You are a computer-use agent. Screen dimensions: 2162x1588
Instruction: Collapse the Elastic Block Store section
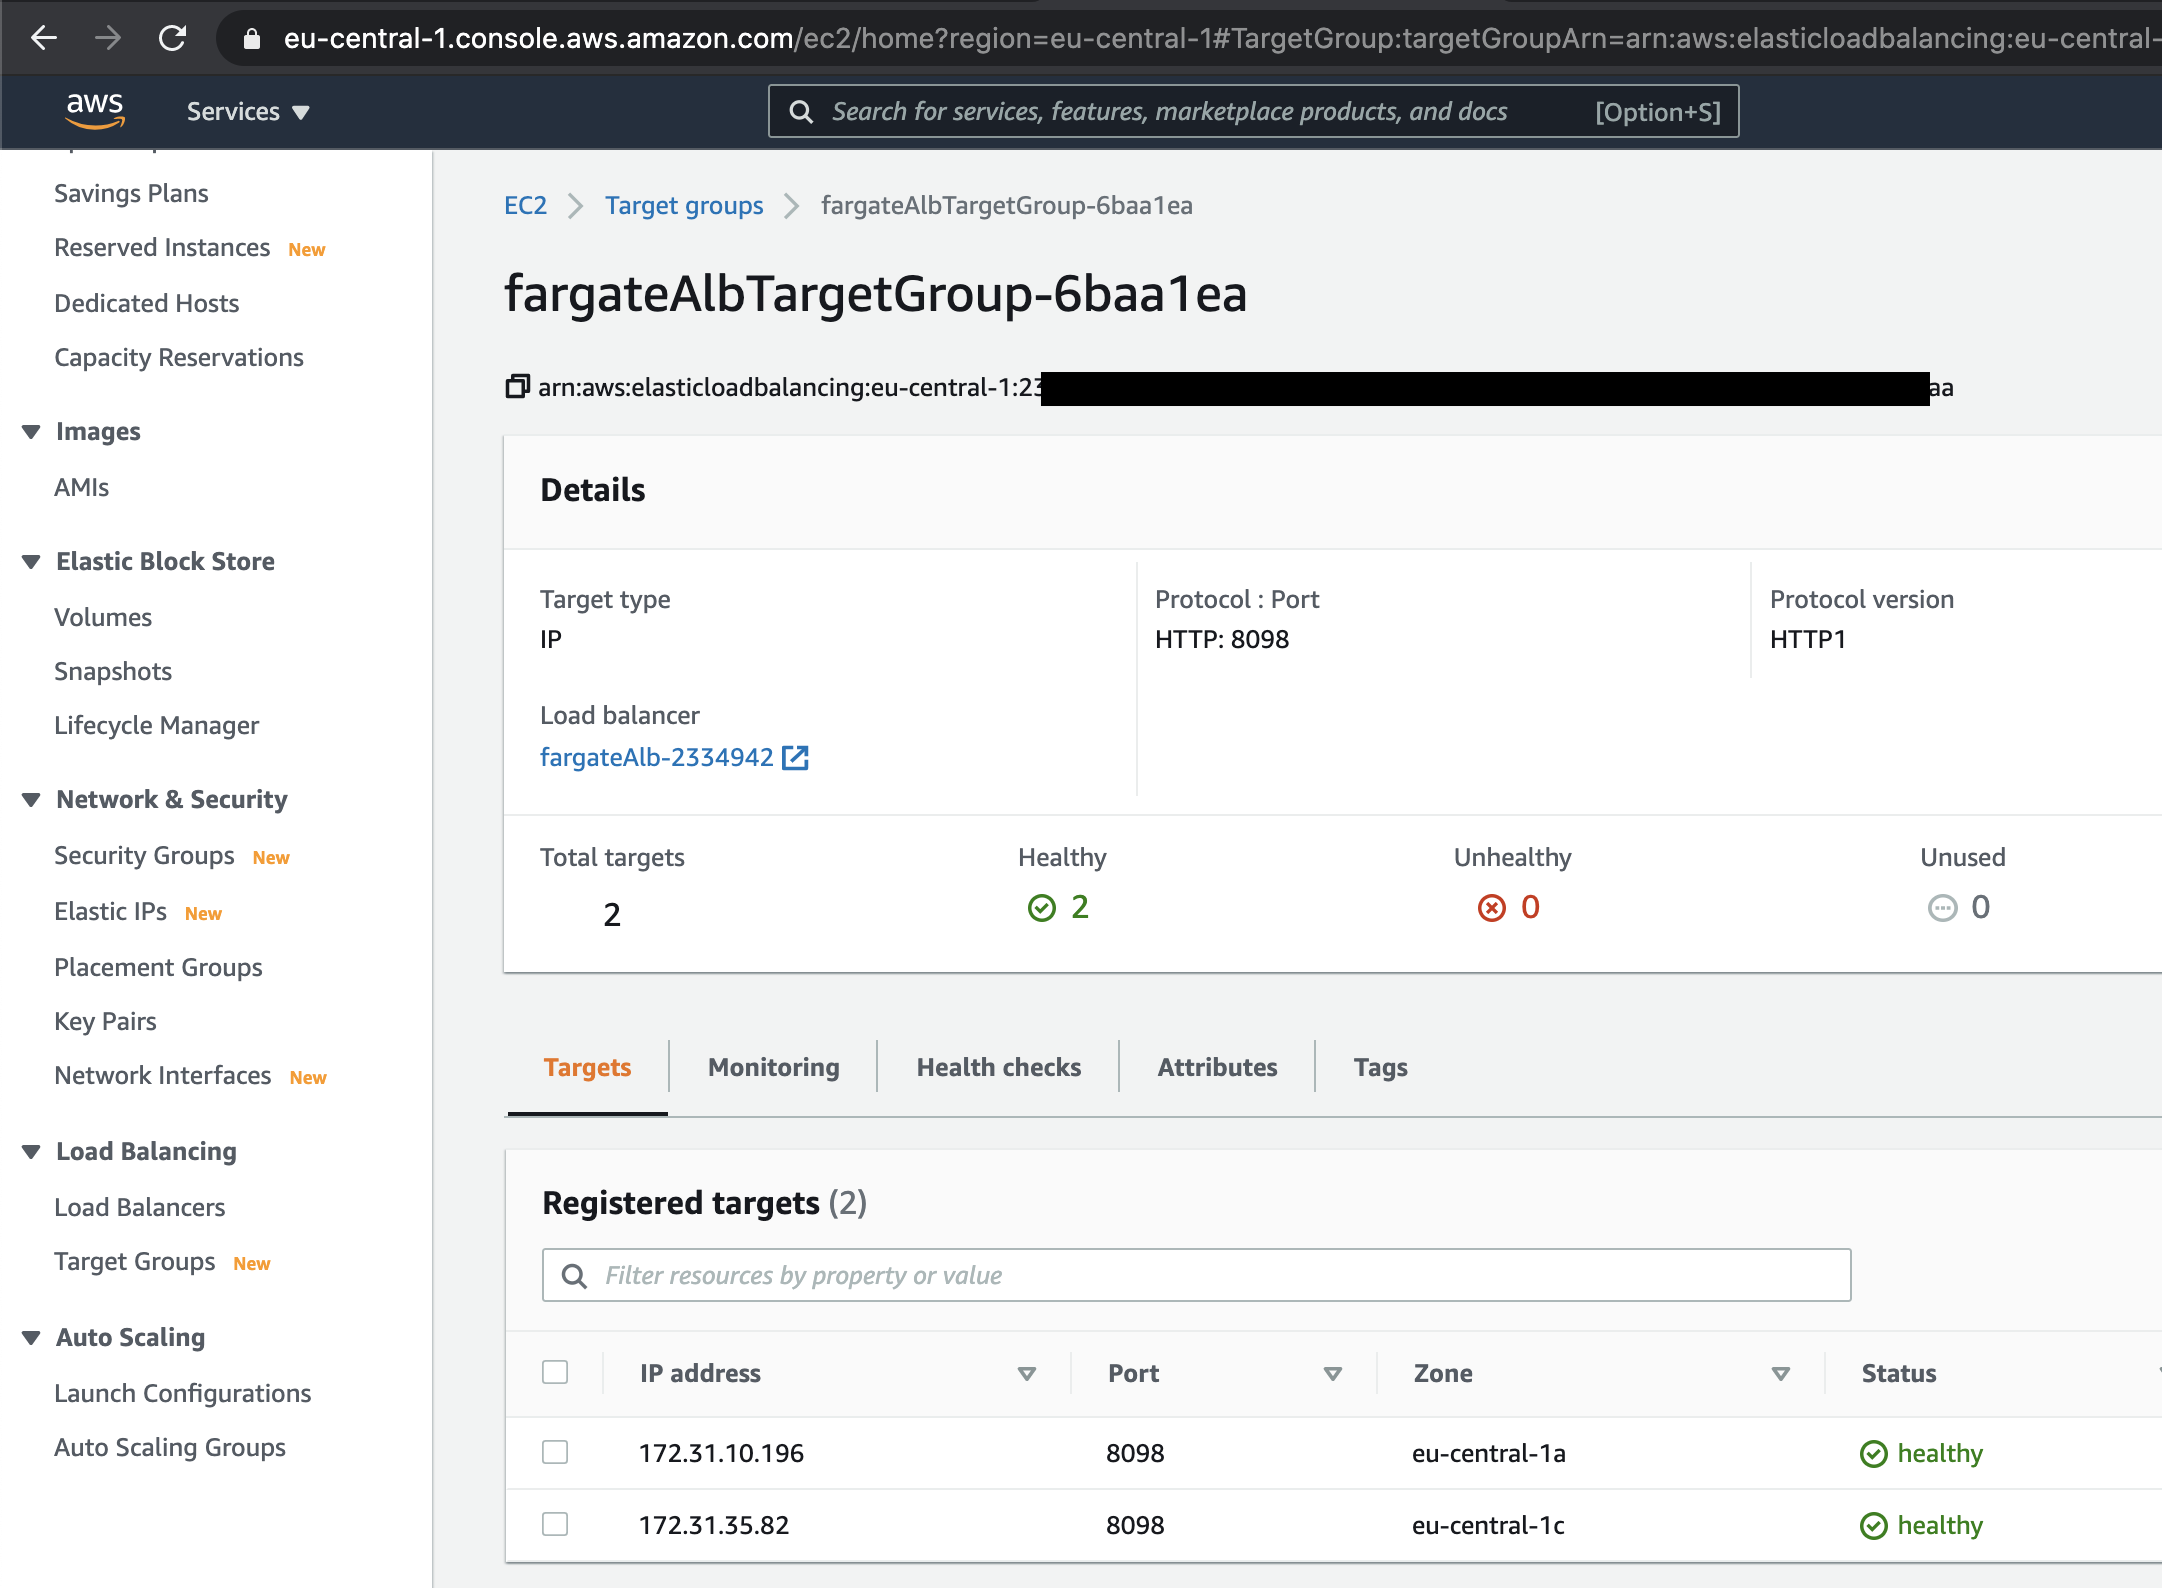click(x=32, y=562)
